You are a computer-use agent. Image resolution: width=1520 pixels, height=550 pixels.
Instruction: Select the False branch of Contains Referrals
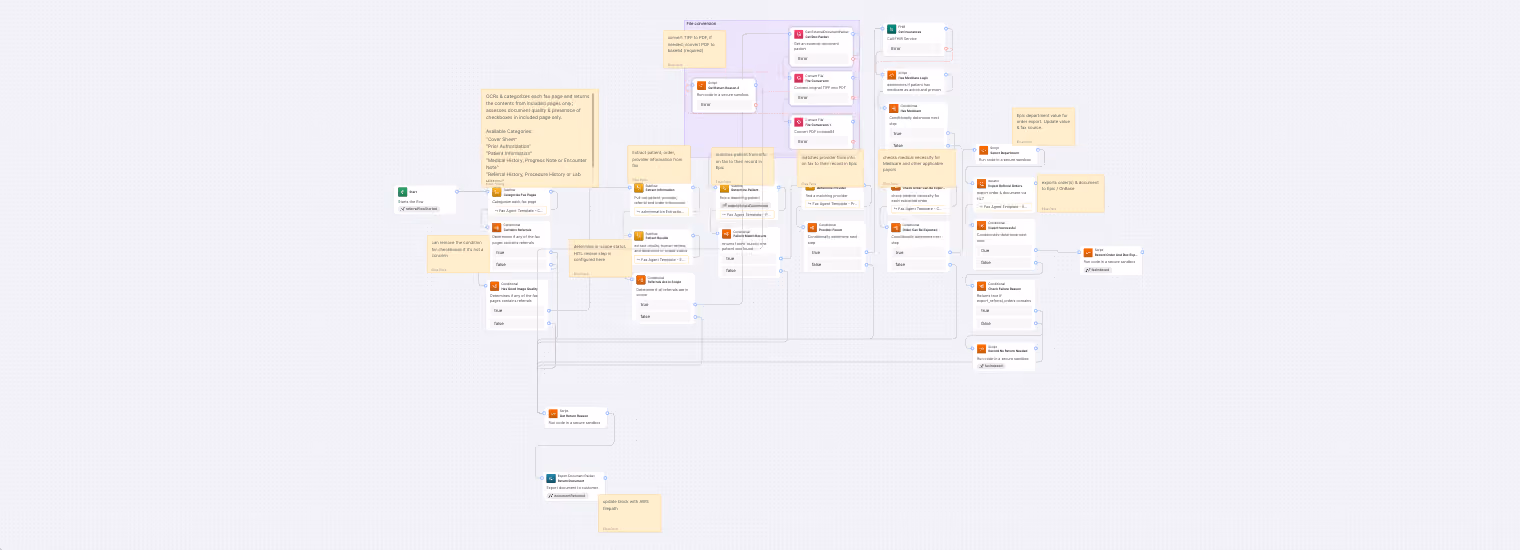point(520,265)
